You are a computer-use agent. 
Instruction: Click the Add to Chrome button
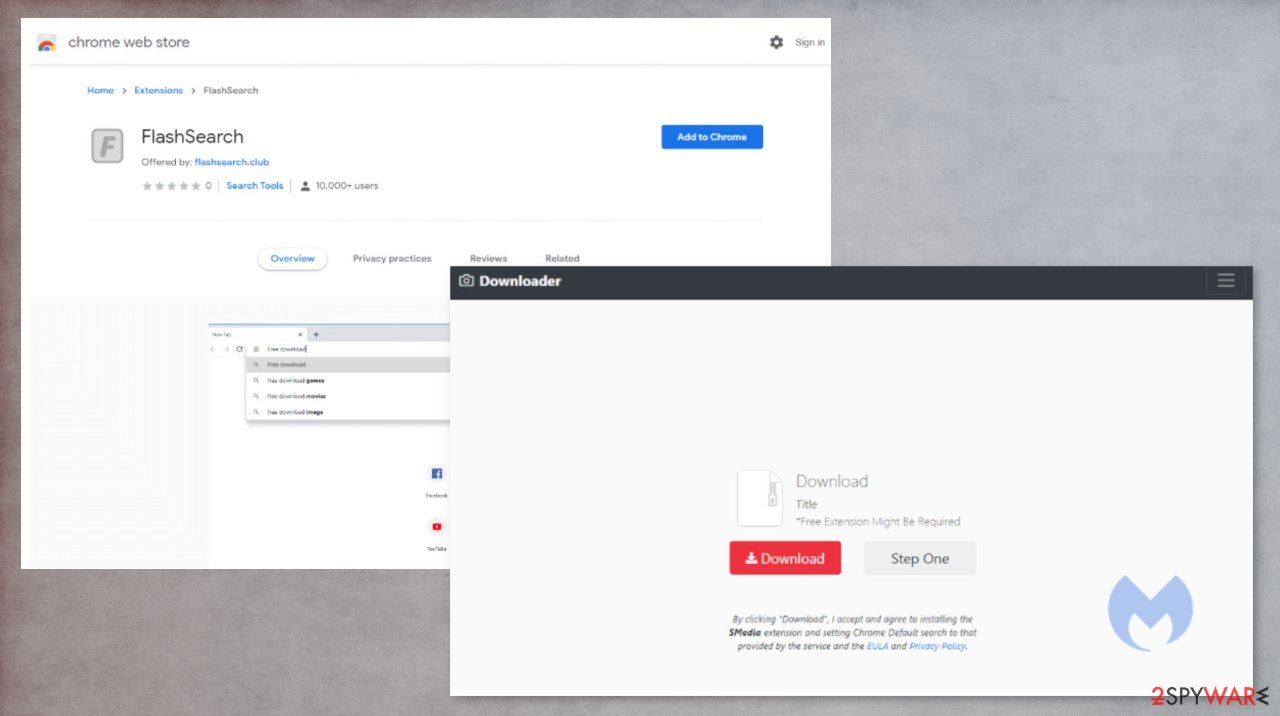(712, 137)
